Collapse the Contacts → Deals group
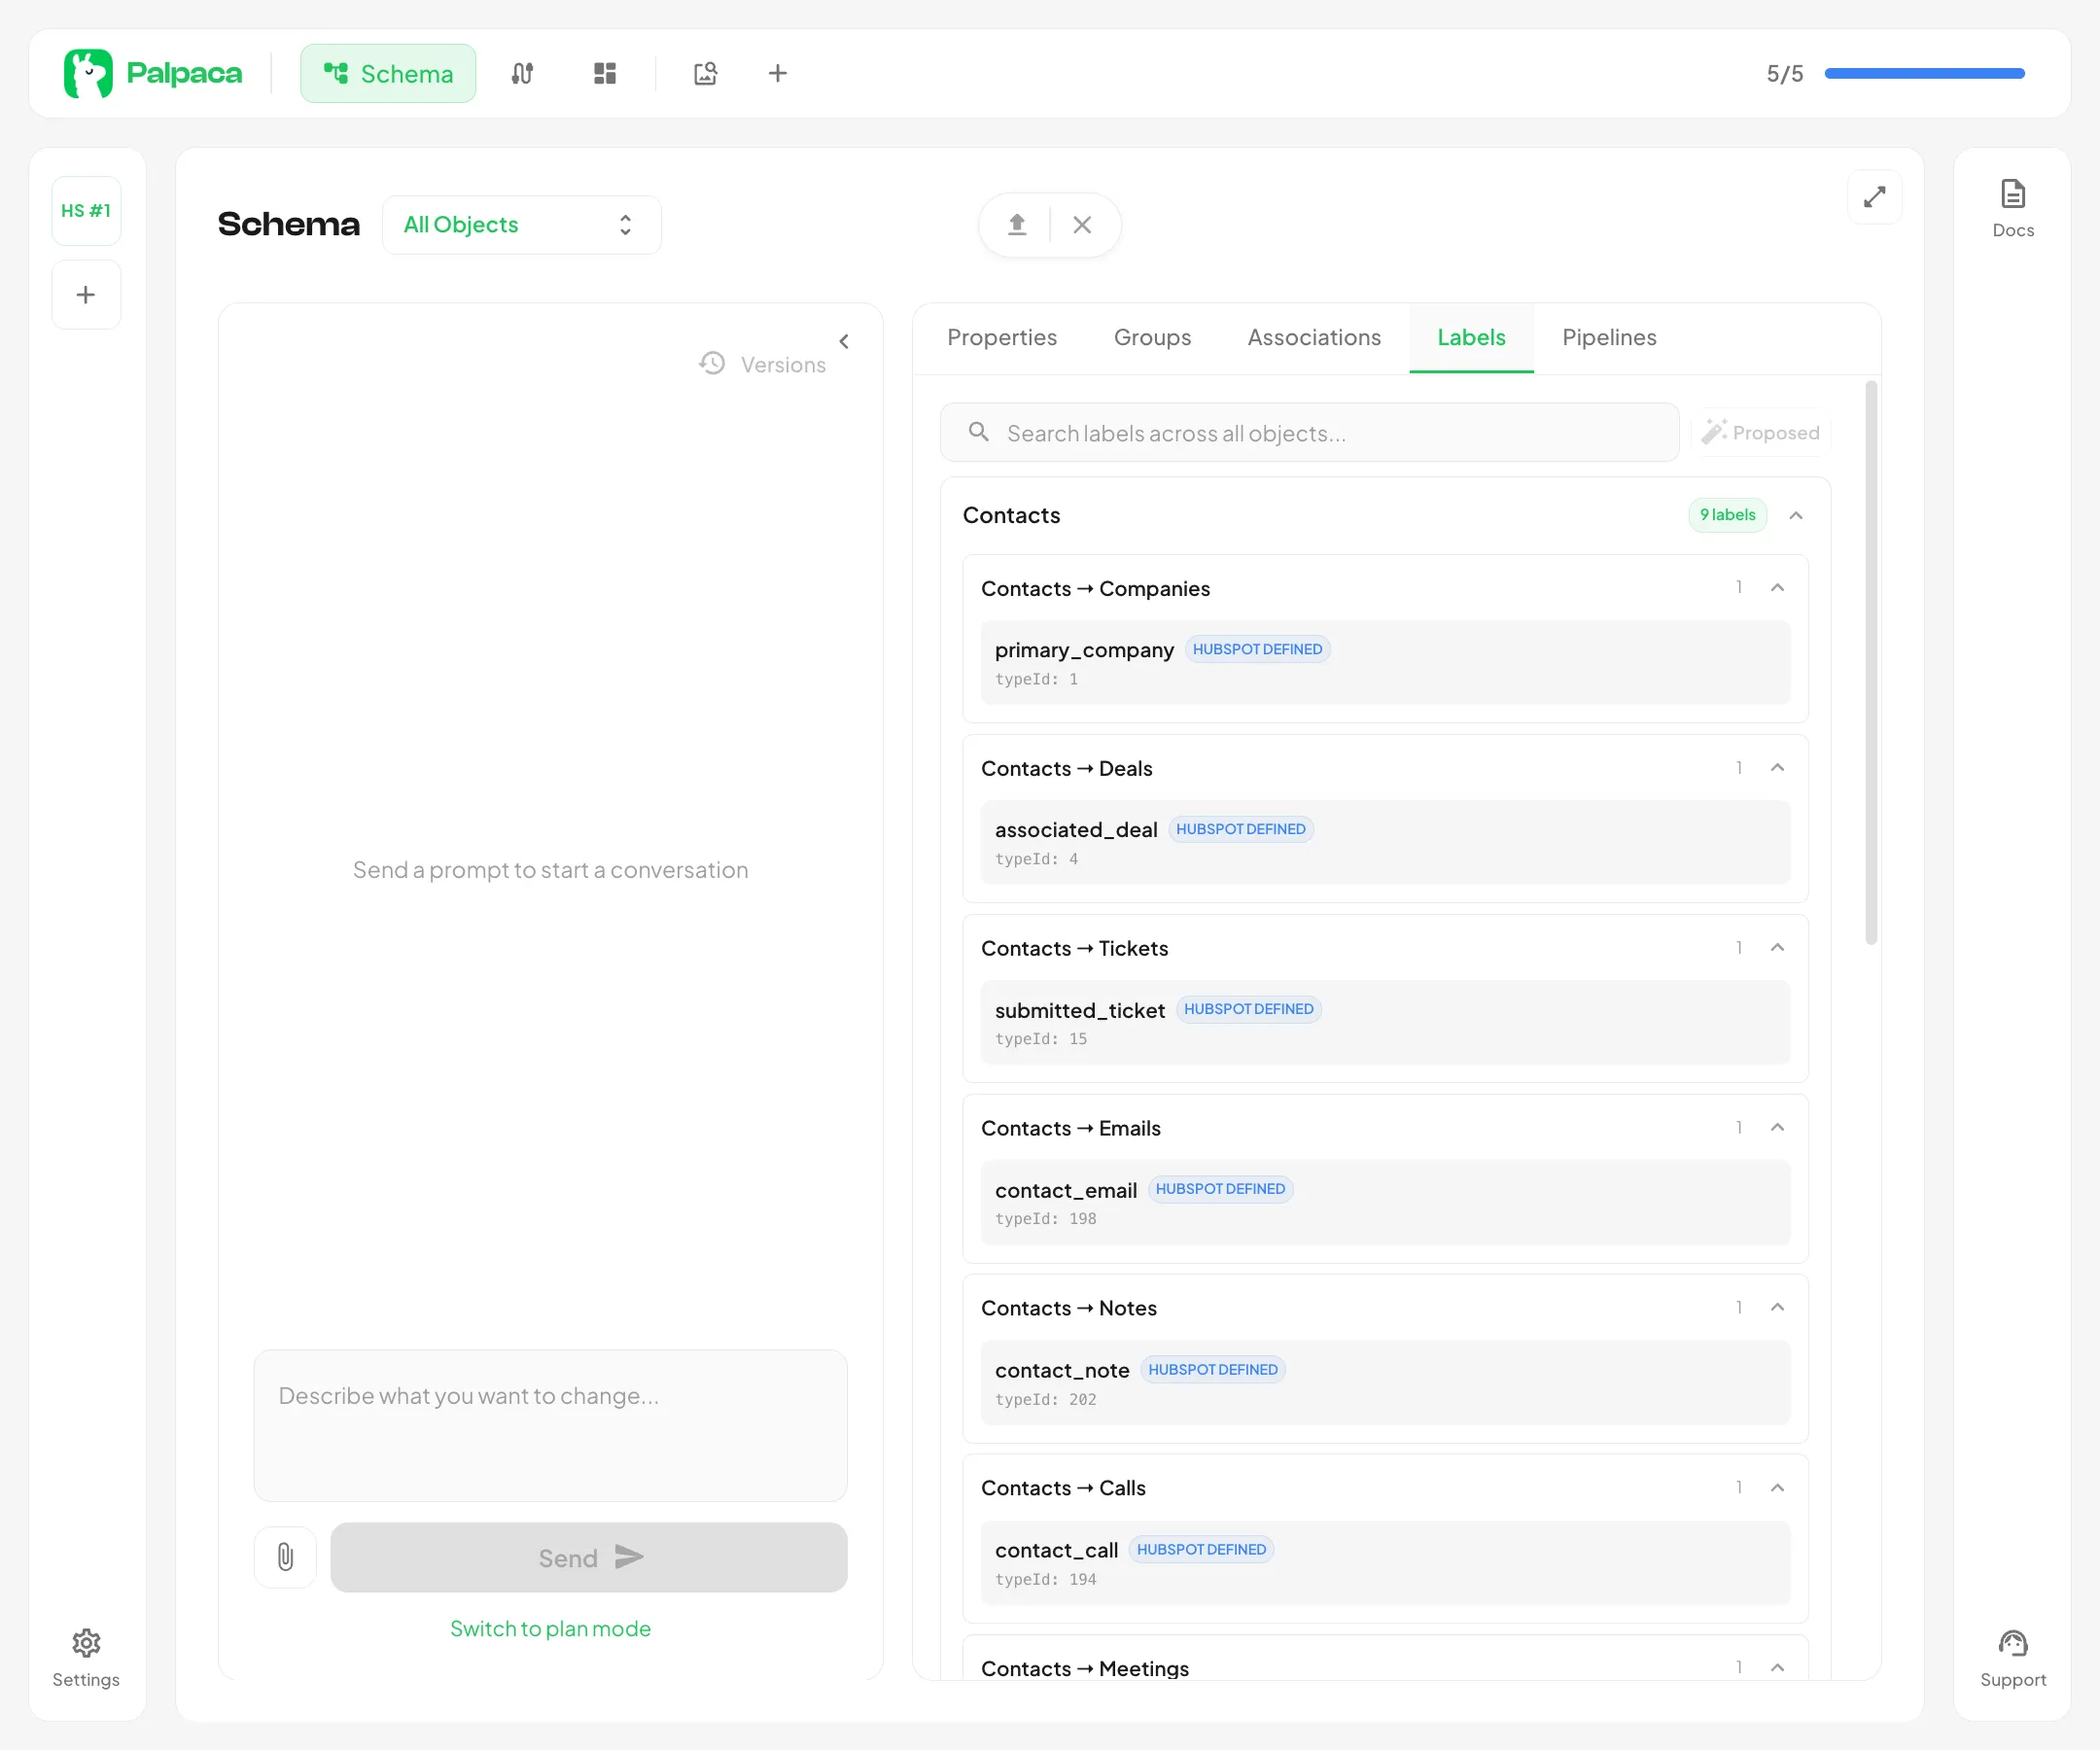This screenshot has height=1750, width=2100. 1776,767
